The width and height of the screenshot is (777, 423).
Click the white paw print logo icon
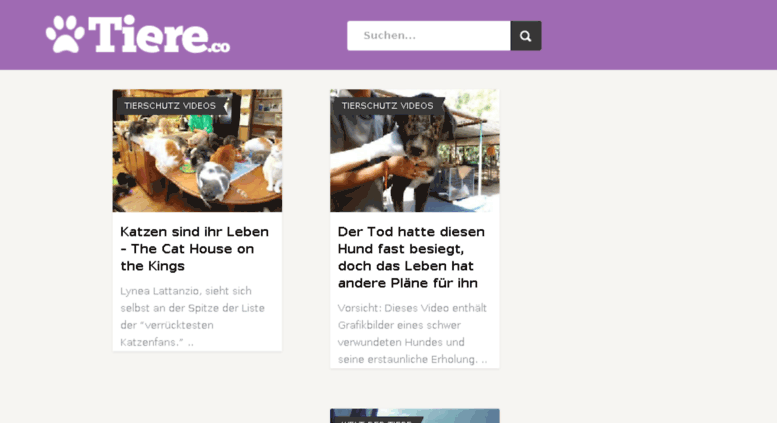point(65,34)
